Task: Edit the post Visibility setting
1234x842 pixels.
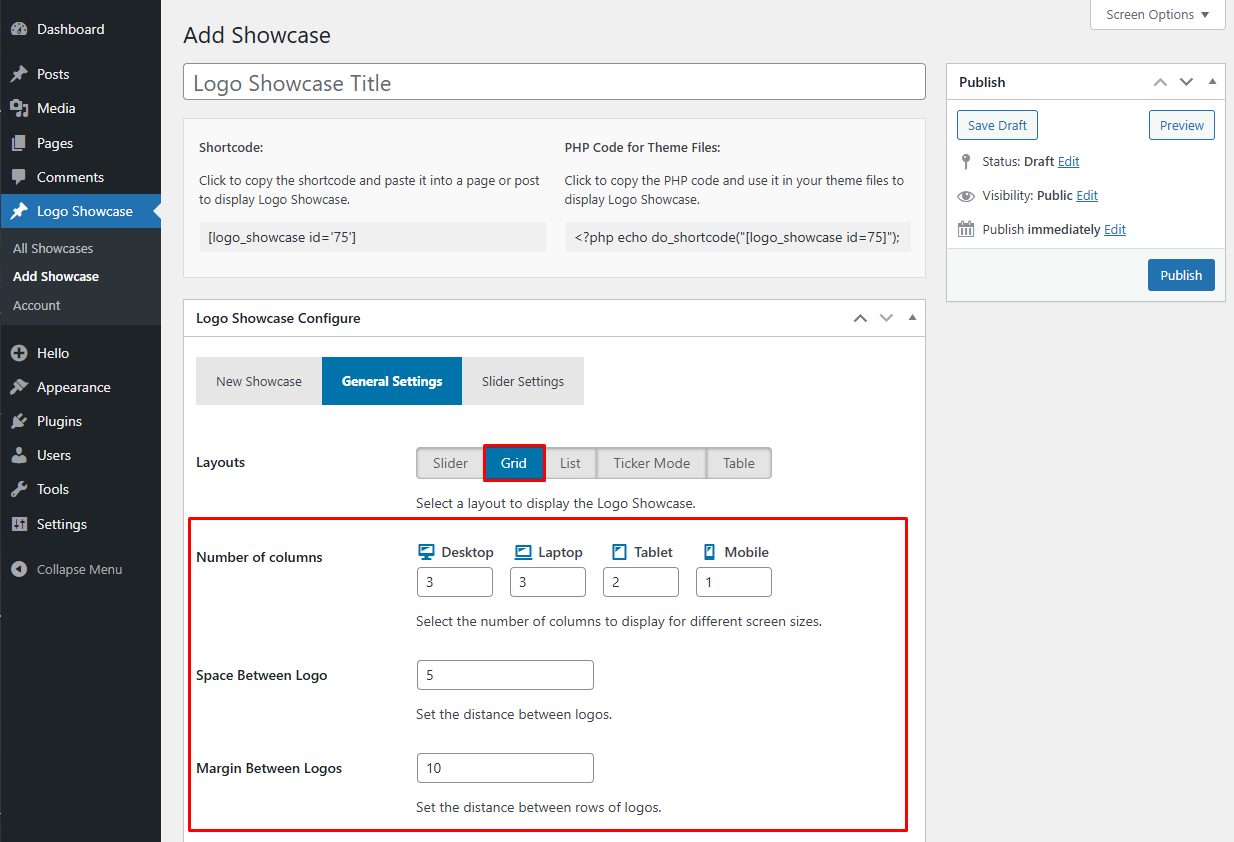Action: pyautogui.click(x=1086, y=196)
